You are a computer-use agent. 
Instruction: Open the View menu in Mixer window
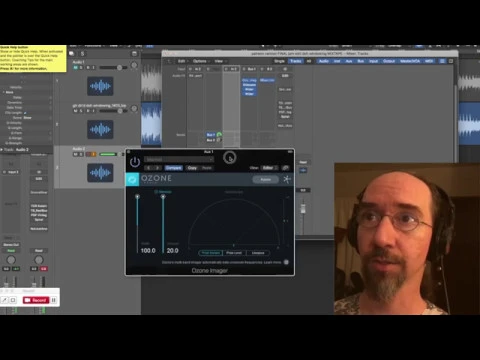pyautogui.click(x=220, y=61)
